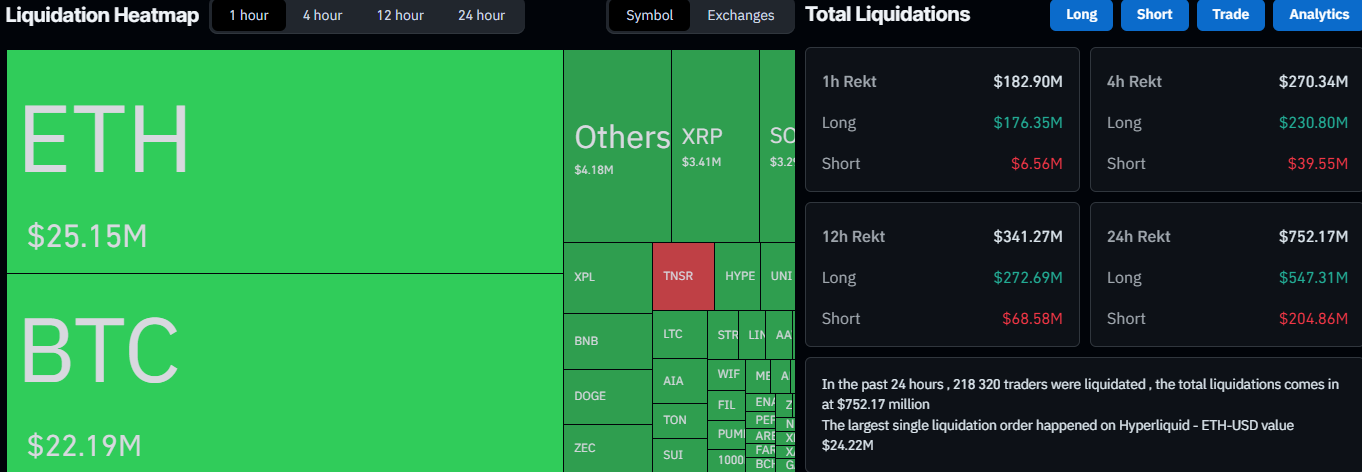Click the DOGE heatmap tile
This screenshot has width=1362, height=472.
click(x=607, y=397)
